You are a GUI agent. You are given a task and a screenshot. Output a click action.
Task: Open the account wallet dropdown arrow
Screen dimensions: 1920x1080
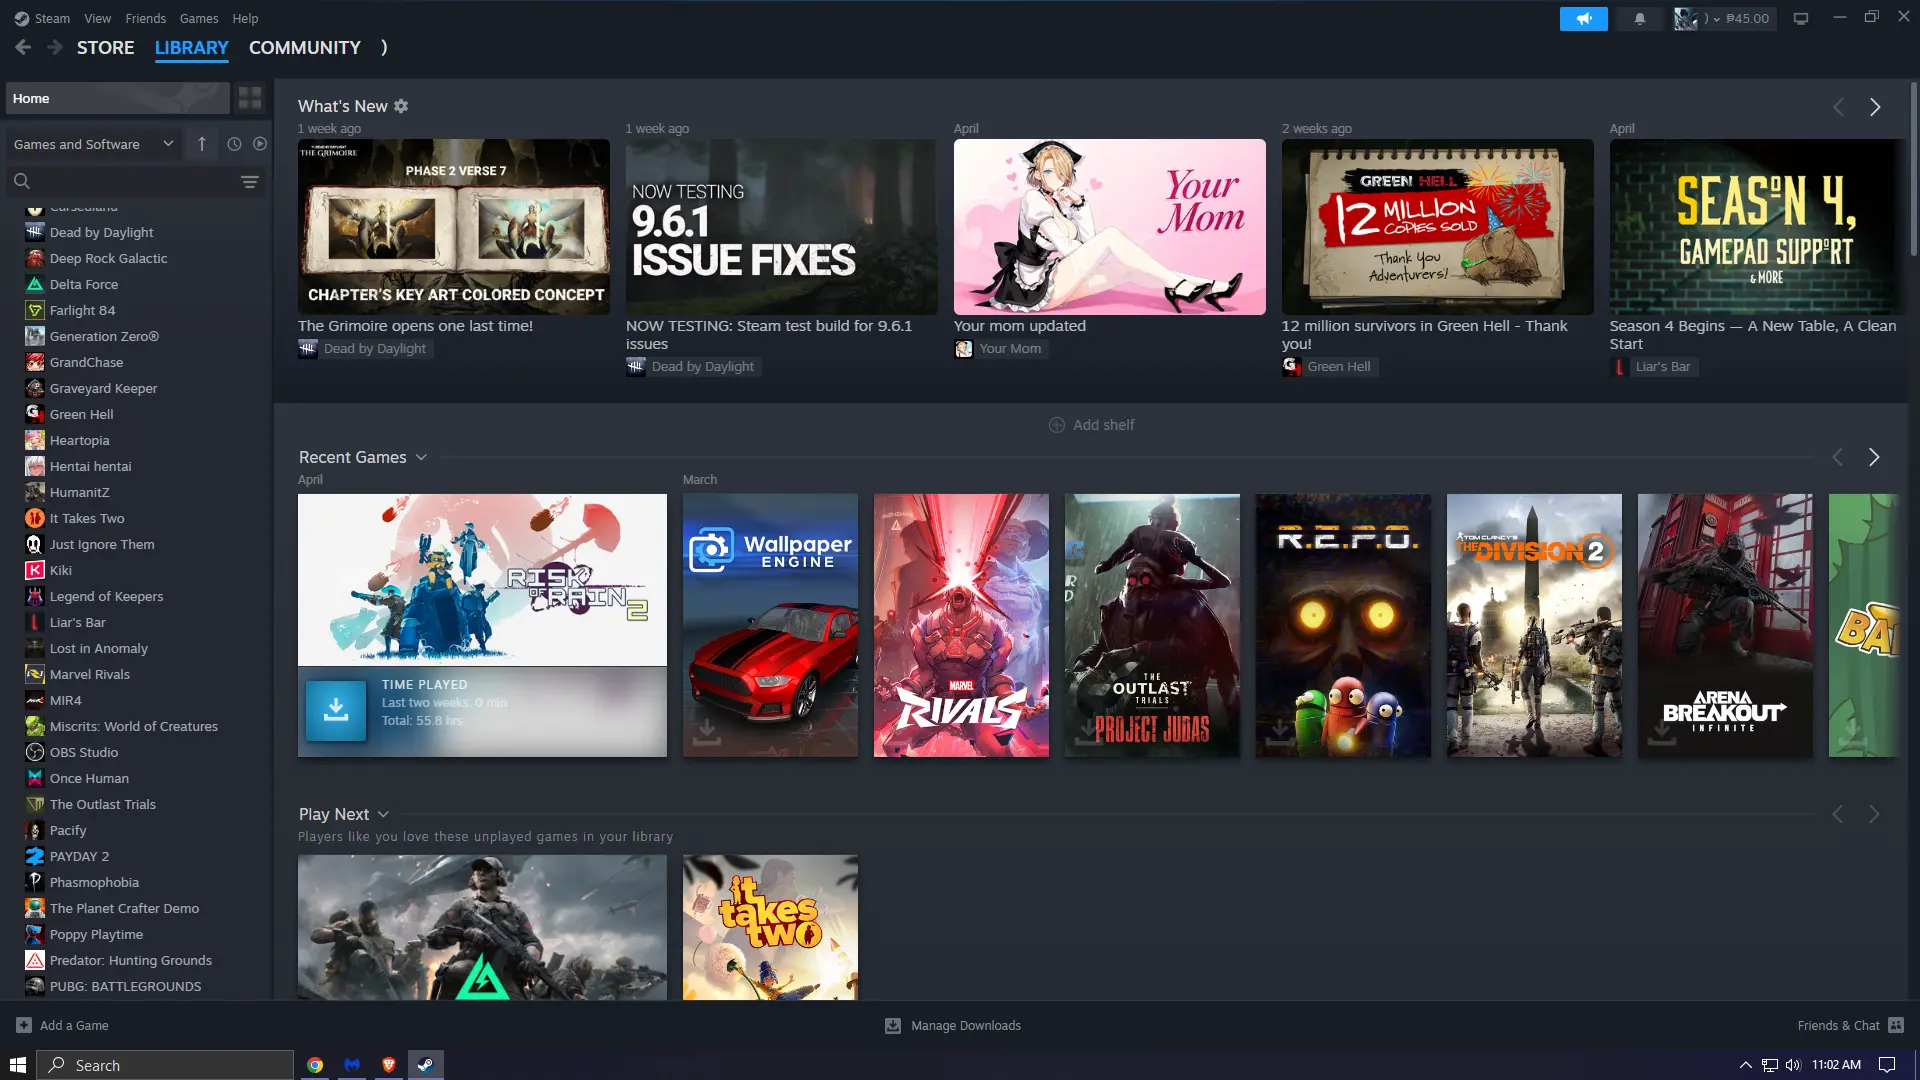click(x=1717, y=19)
